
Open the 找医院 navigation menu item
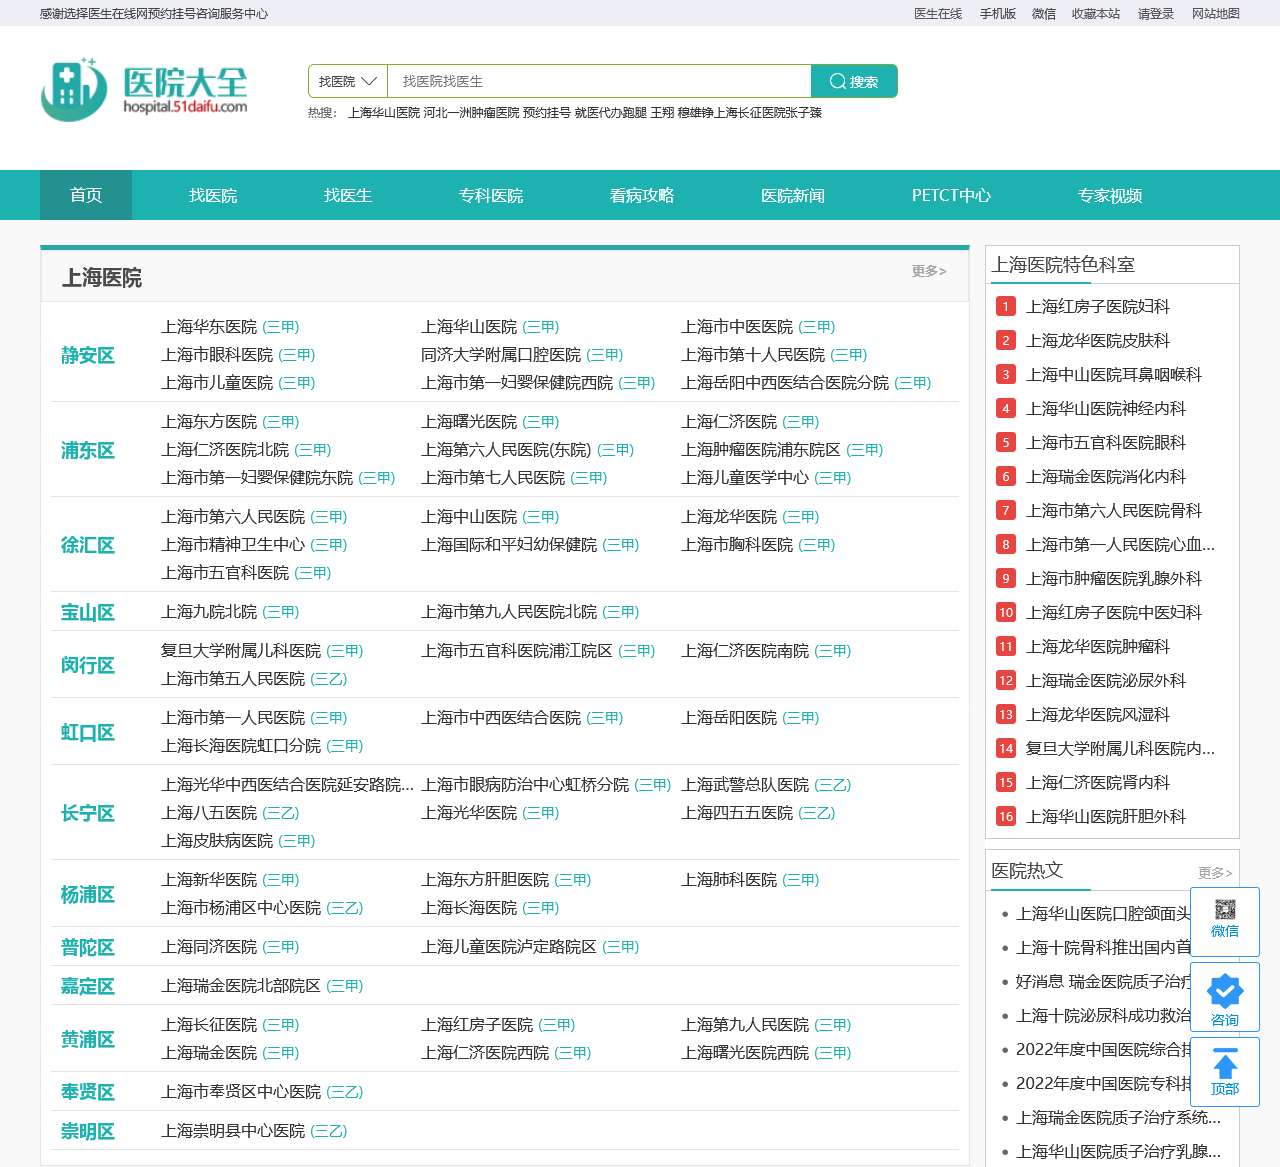[x=213, y=195]
